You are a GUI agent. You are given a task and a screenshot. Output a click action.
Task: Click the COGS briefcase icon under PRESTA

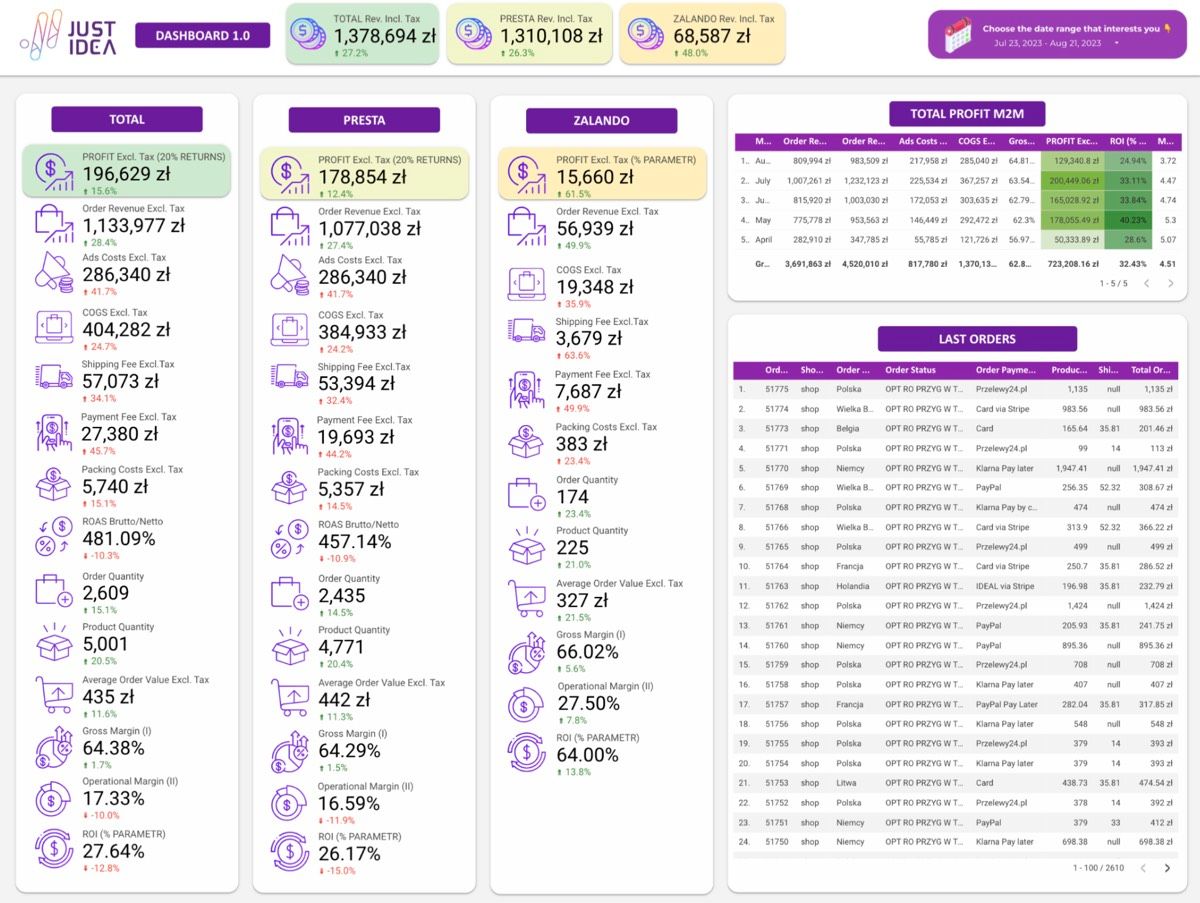(x=291, y=331)
